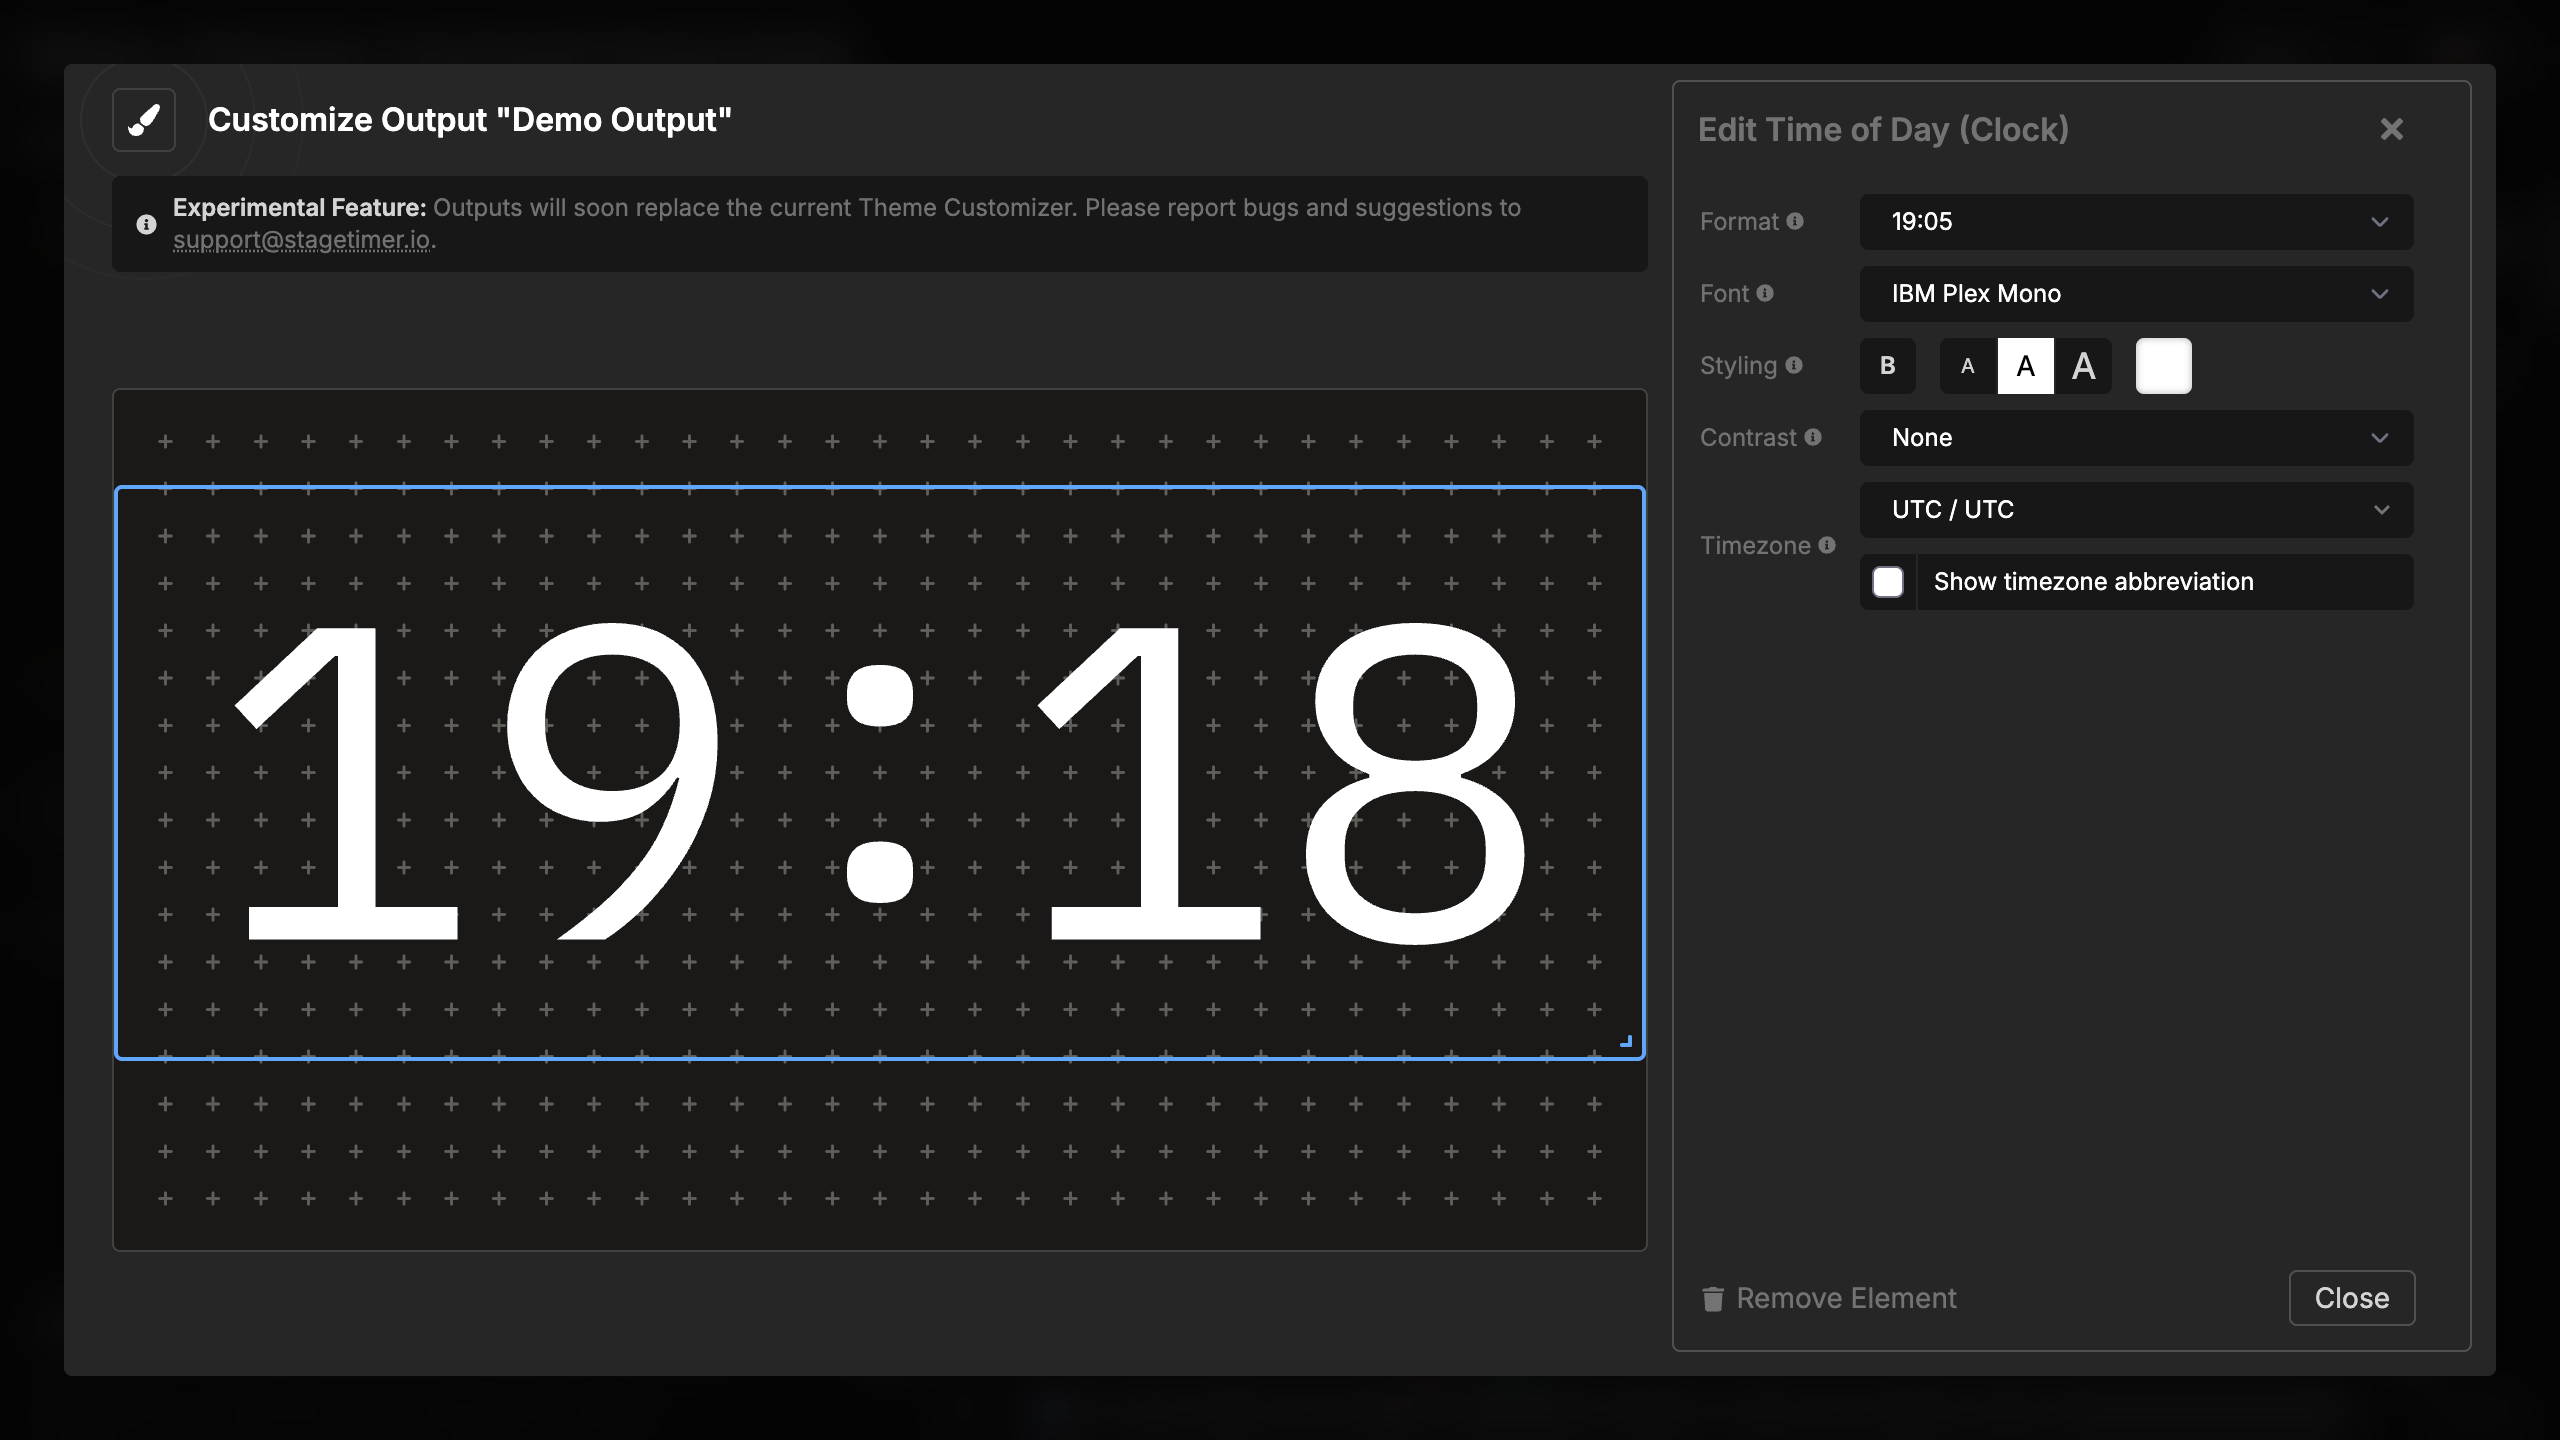
Task: Enable Show timezone abbreviation
Action: (1889, 581)
